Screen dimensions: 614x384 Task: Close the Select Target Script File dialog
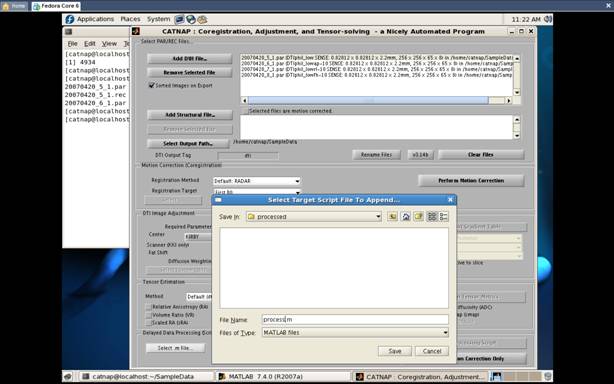[450, 200]
